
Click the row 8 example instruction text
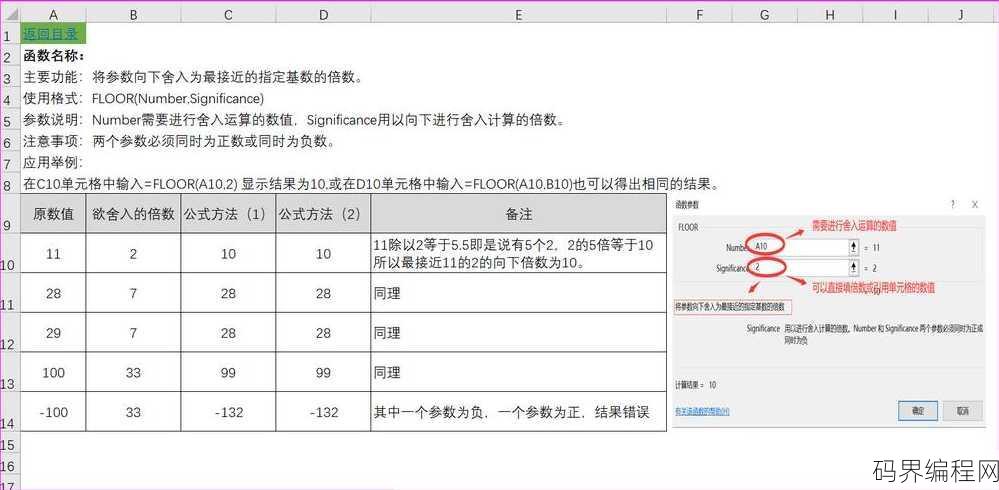372,185
